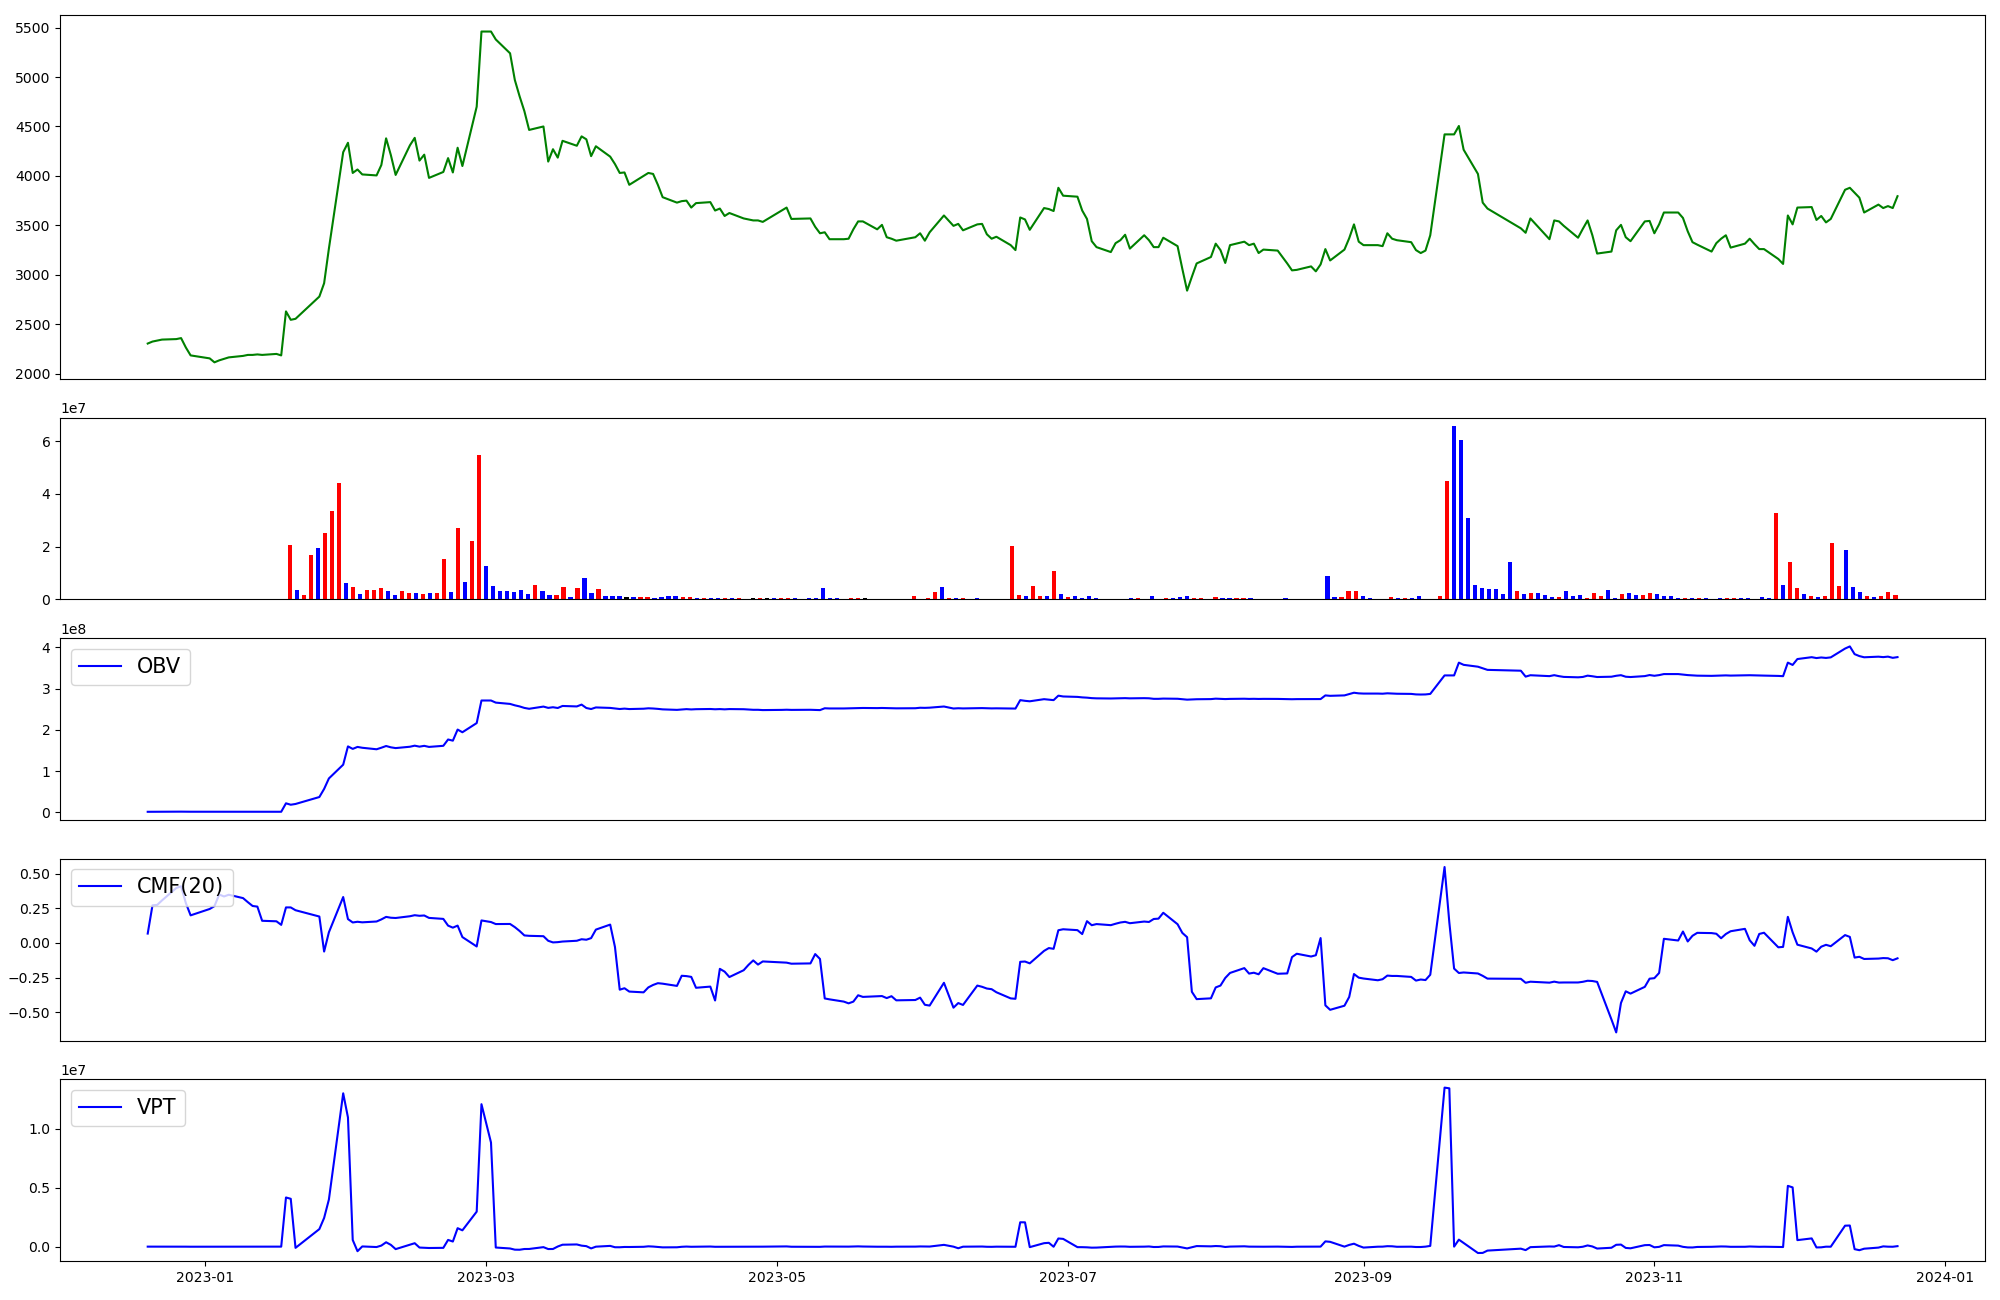The height and width of the screenshot is (1300, 2000).
Task: Click the OBV legend label
Action: coord(157,666)
